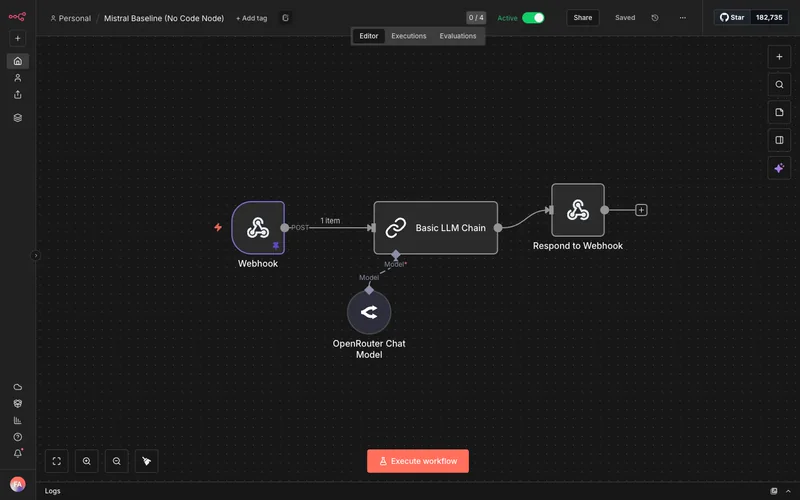
Task: Open the notifications bell icon
Action: (x=18, y=454)
